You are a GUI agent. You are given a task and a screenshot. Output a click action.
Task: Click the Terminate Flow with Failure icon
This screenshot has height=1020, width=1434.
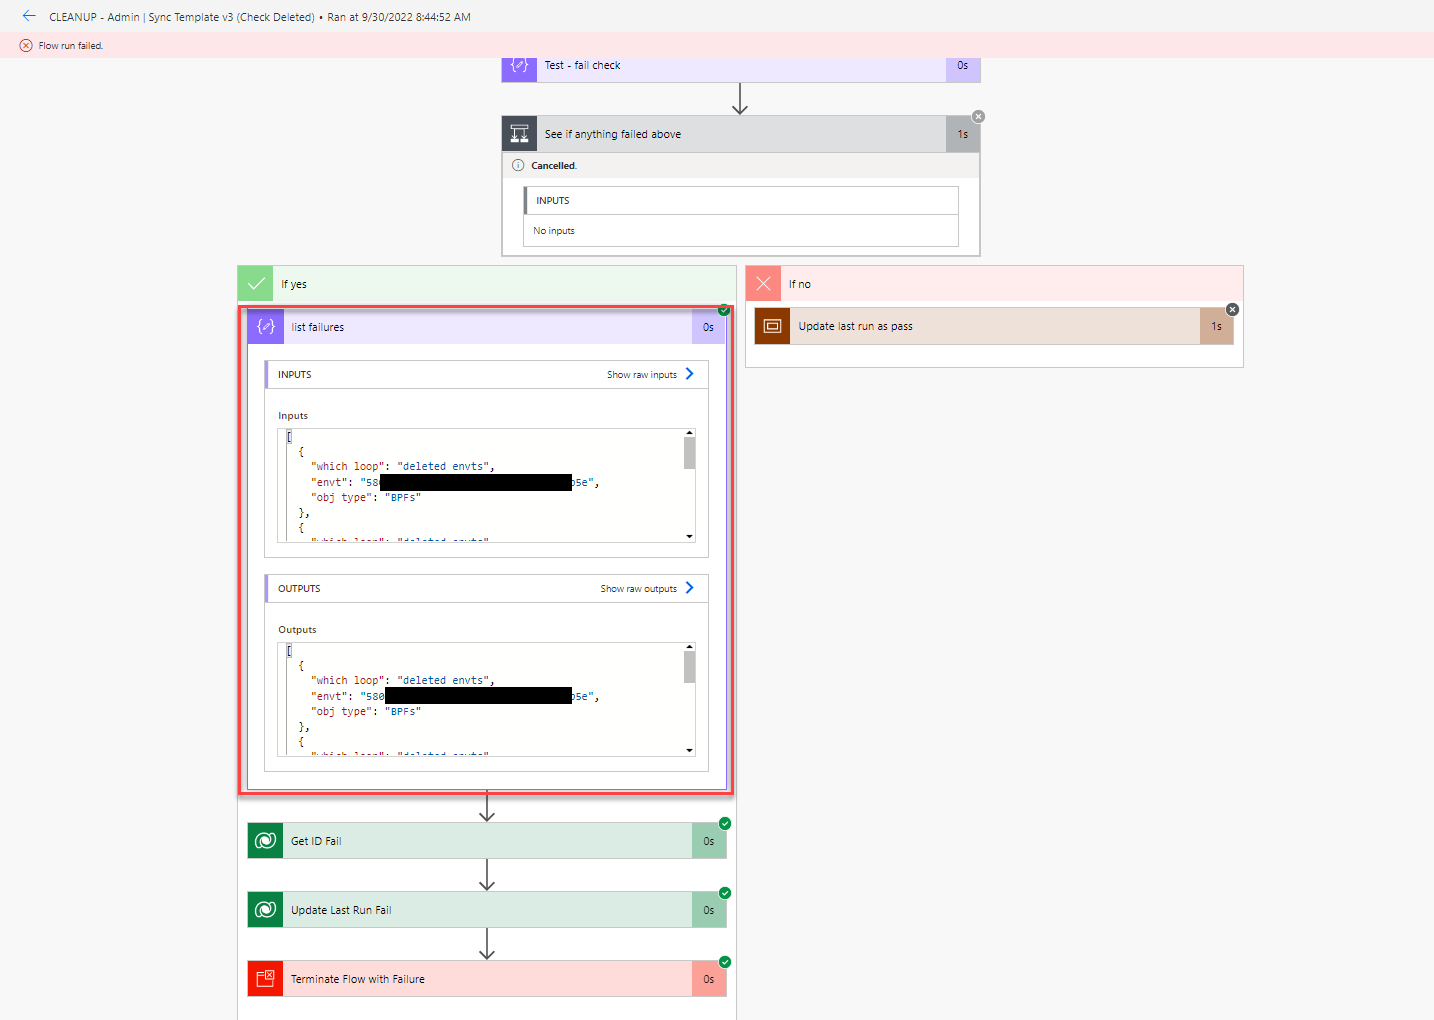[x=265, y=979]
